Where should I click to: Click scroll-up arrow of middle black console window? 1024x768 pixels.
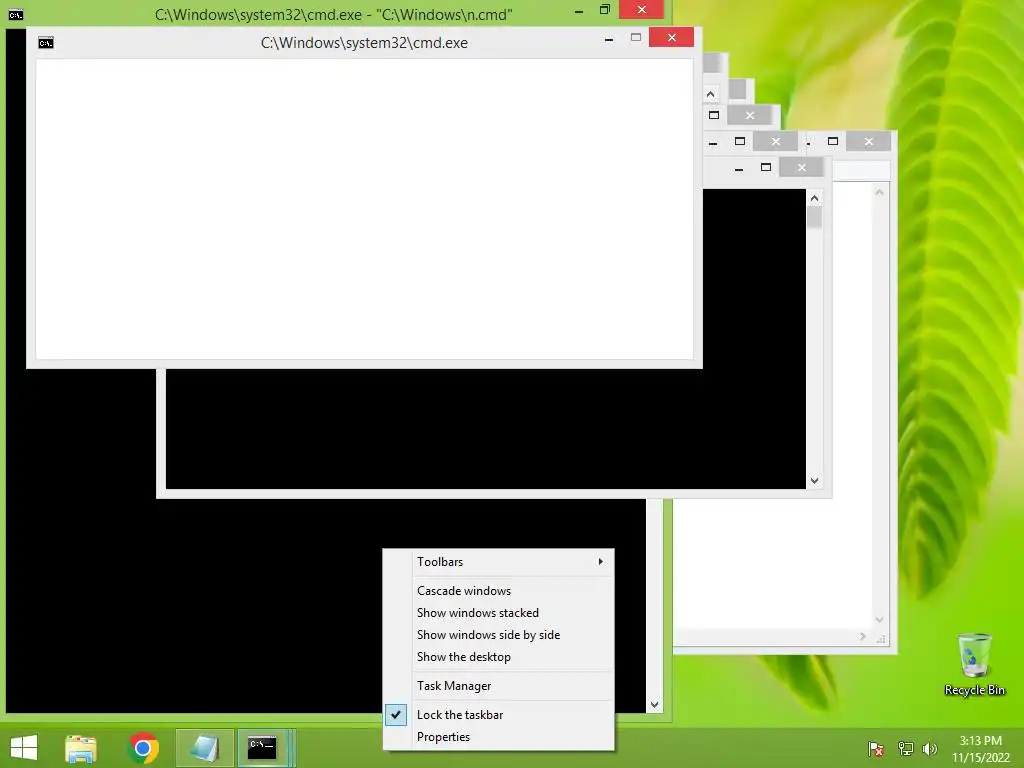[814, 198]
